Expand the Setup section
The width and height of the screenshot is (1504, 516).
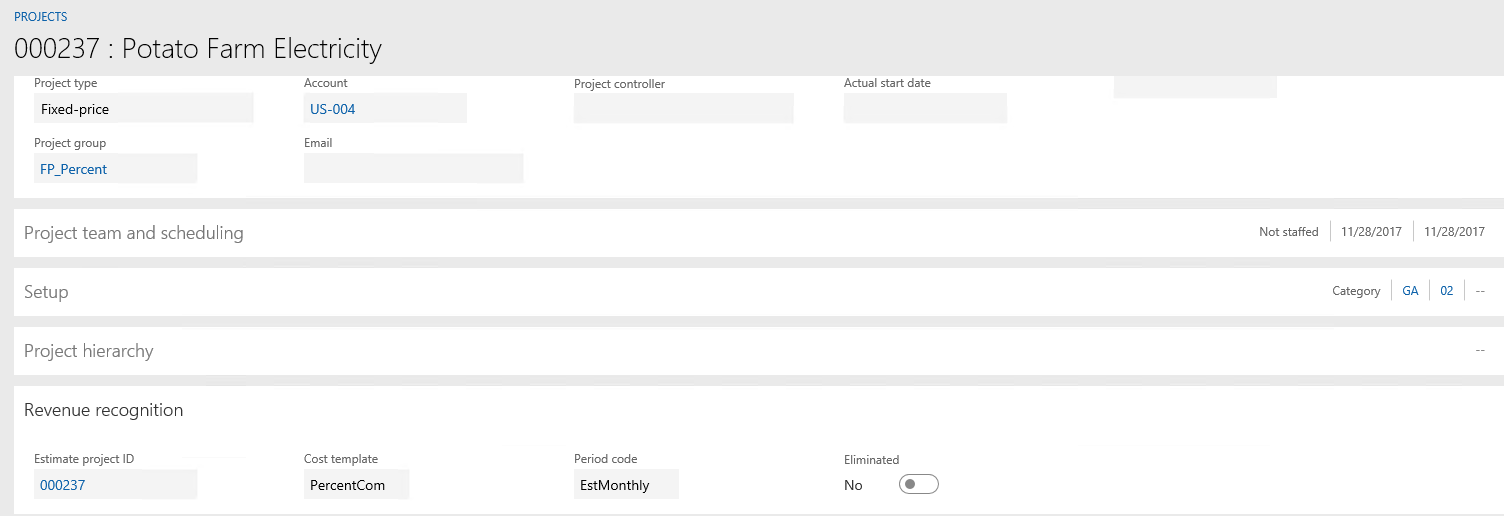tap(46, 292)
